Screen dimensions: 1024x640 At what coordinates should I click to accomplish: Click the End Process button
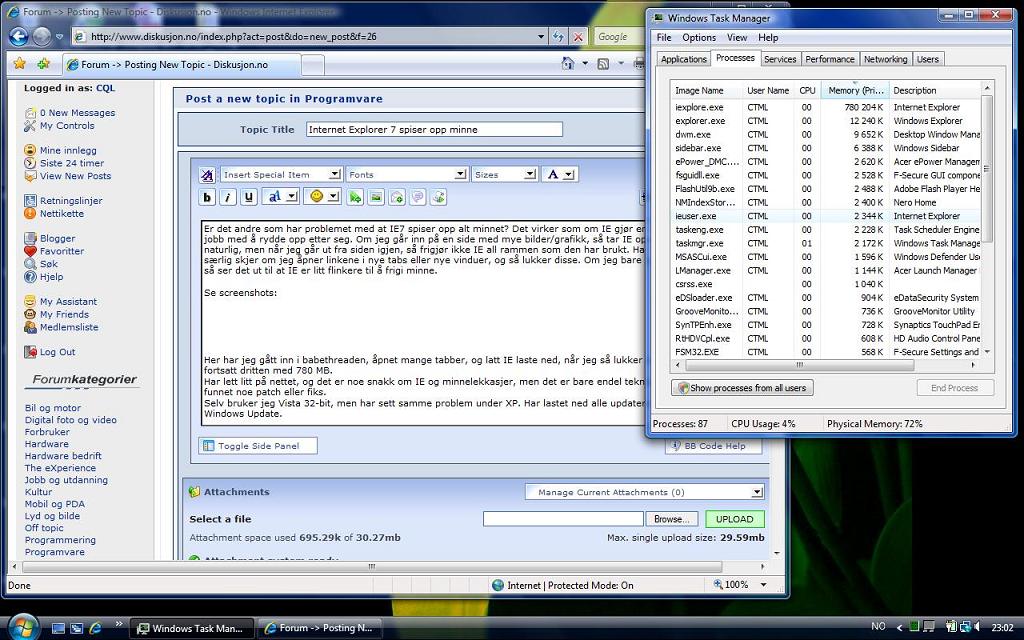[954, 387]
